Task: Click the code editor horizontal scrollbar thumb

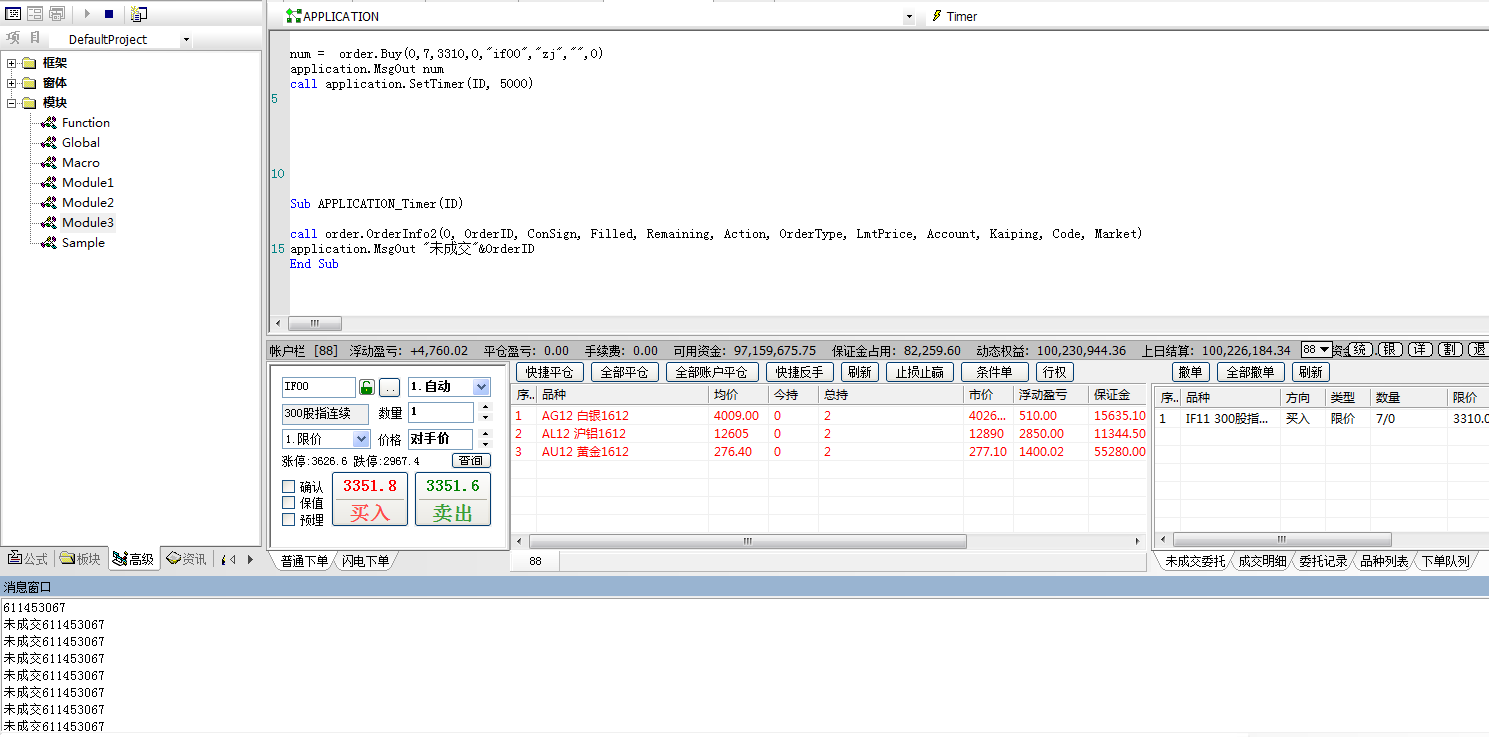Action: coord(315,324)
